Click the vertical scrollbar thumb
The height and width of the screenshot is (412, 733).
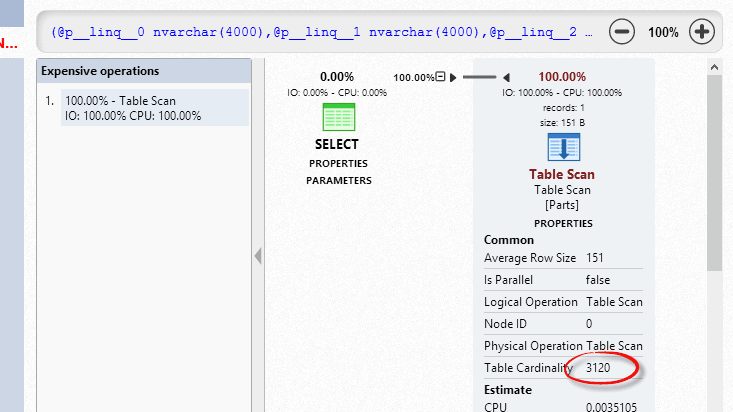714,173
